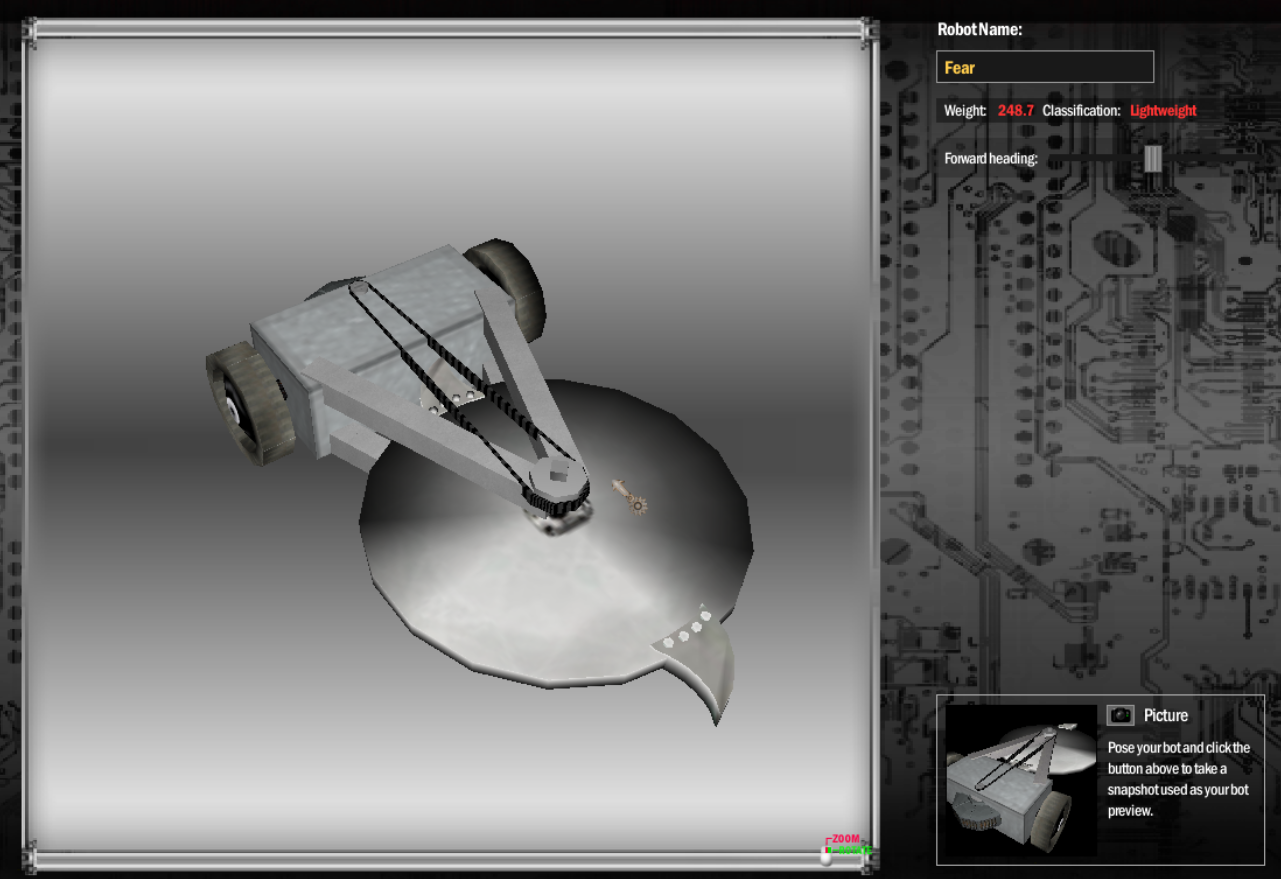
Task: Click the Picture label text
Action: [x=1166, y=715]
